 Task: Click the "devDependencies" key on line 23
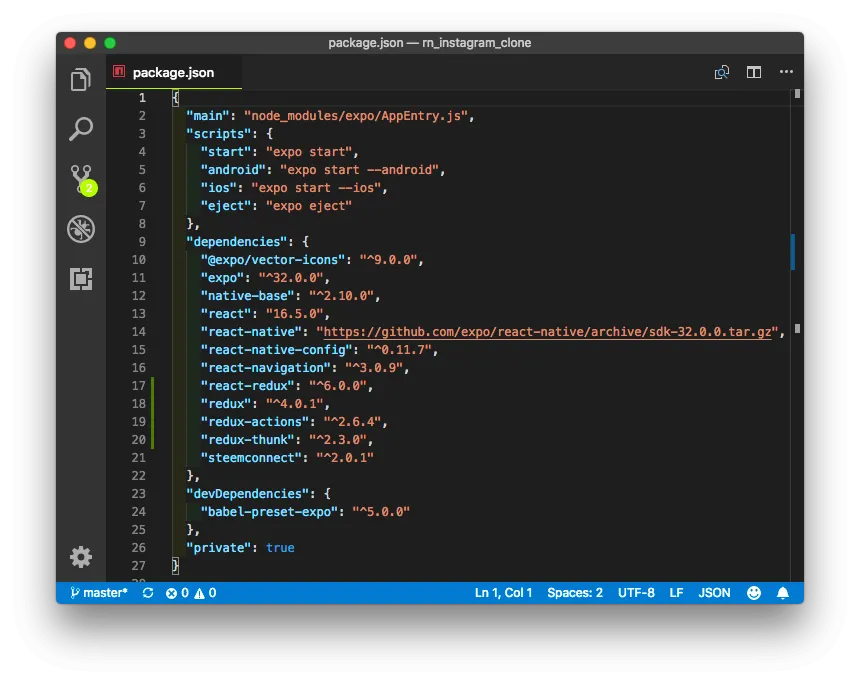point(247,494)
